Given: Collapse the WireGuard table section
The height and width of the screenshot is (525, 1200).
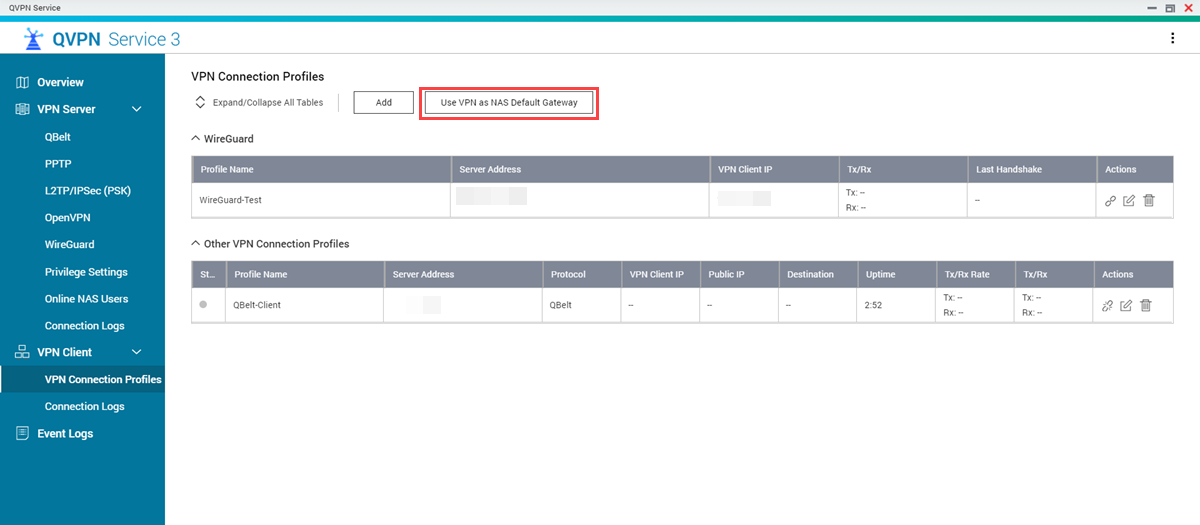Looking at the screenshot, I should pos(195,139).
